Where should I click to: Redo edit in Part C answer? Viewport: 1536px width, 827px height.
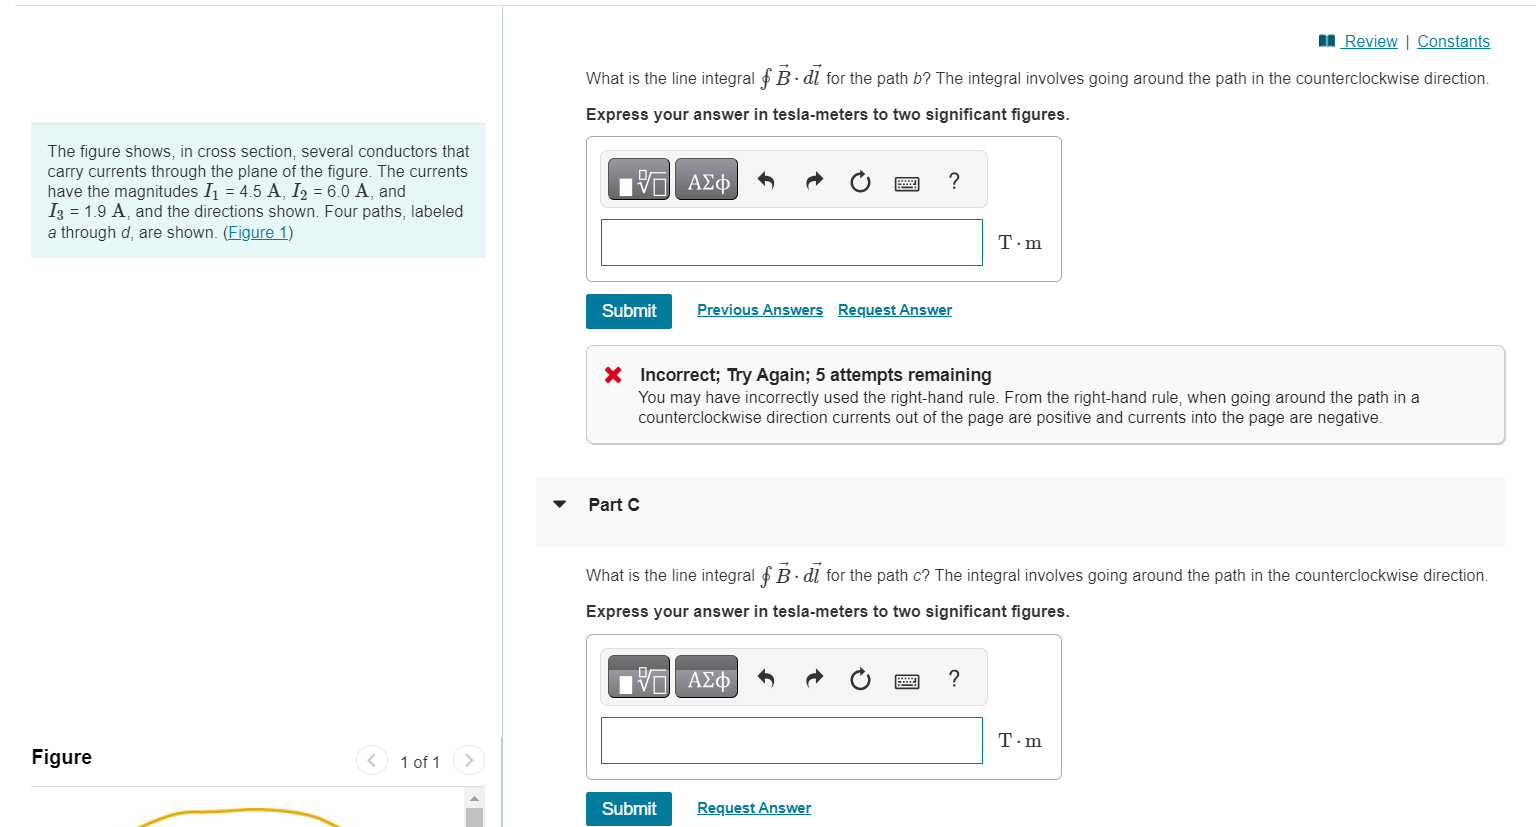[x=814, y=679]
